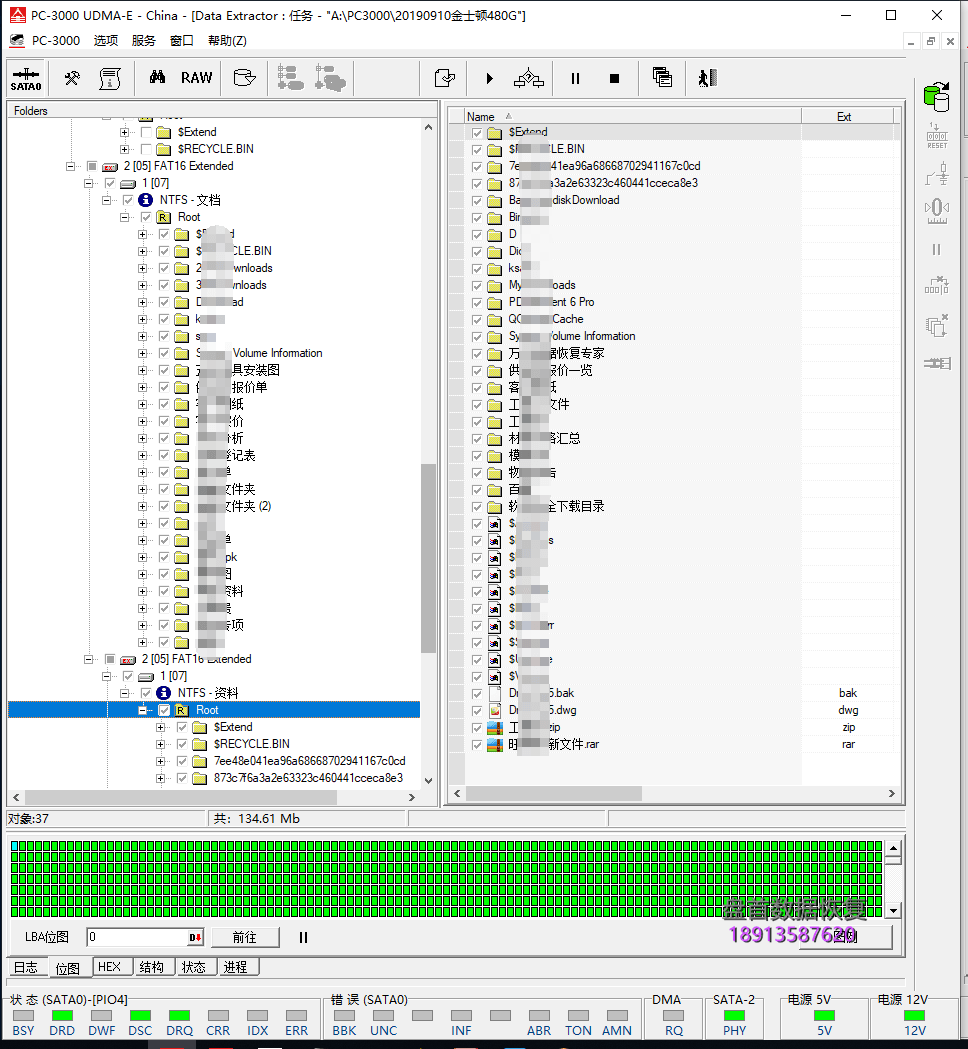Collapse the highlighted Root tree node
This screenshot has width=968, height=1049.
pyautogui.click(x=142, y=710)
